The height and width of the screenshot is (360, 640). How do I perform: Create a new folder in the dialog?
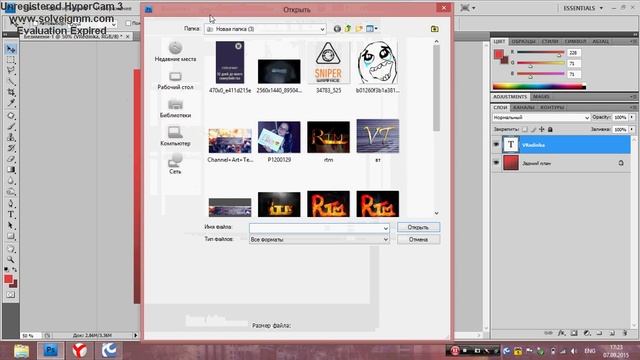tap(359, 29)
